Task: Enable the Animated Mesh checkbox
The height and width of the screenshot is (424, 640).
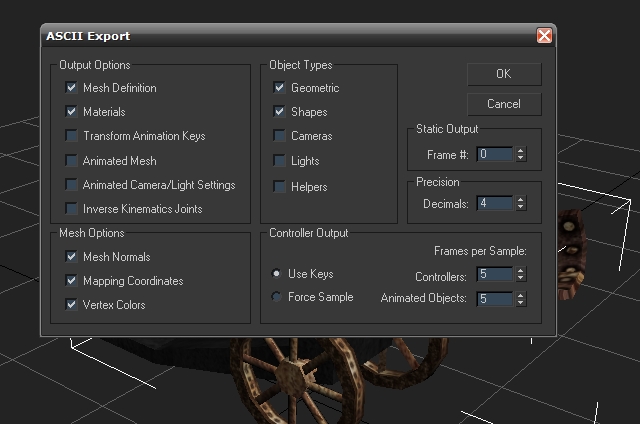Action: (x=71, y=160)
